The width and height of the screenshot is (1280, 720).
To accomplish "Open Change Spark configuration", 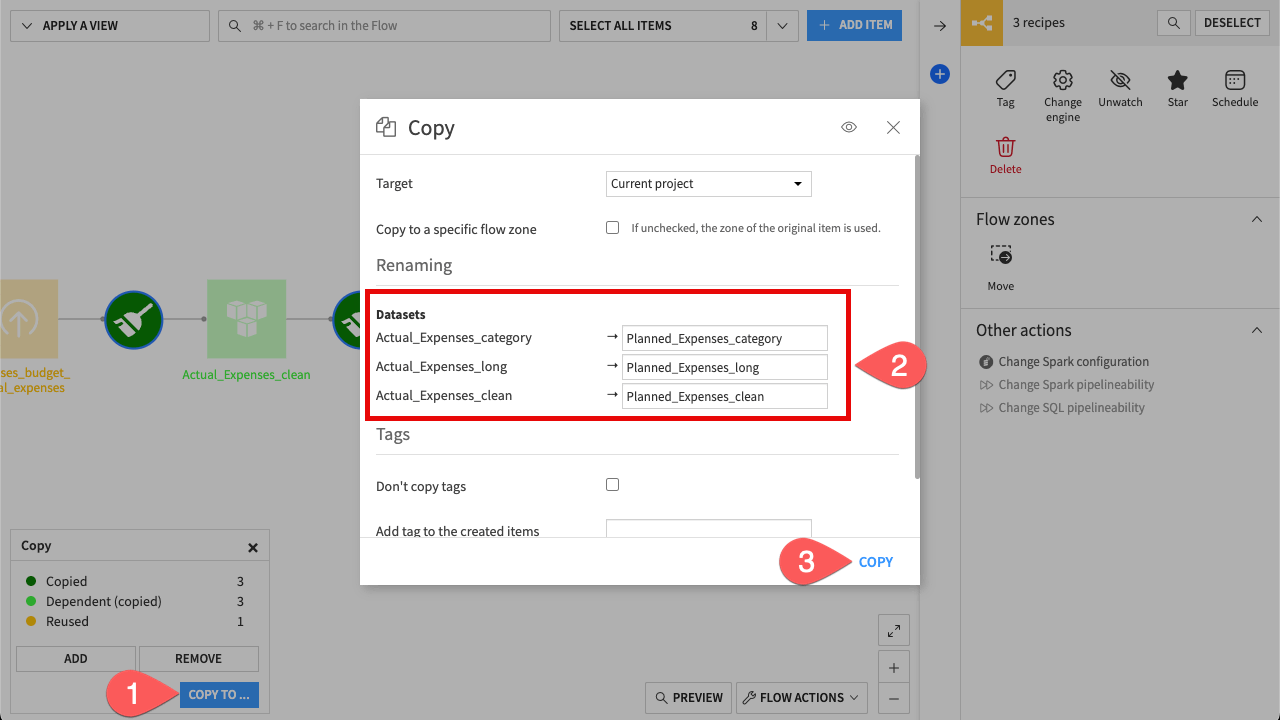I will 1073,361.
